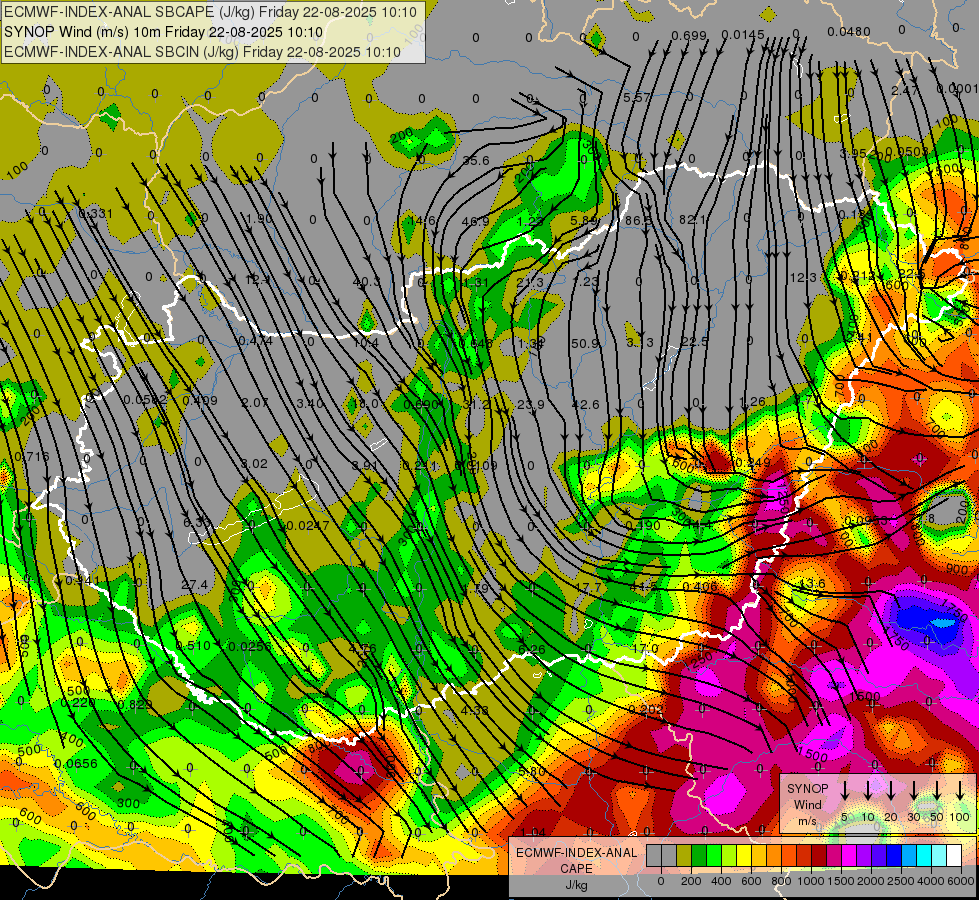Viewport: 979px width, 900px height.
Task: Click the map value 50.9
Action: click(585, 344)
